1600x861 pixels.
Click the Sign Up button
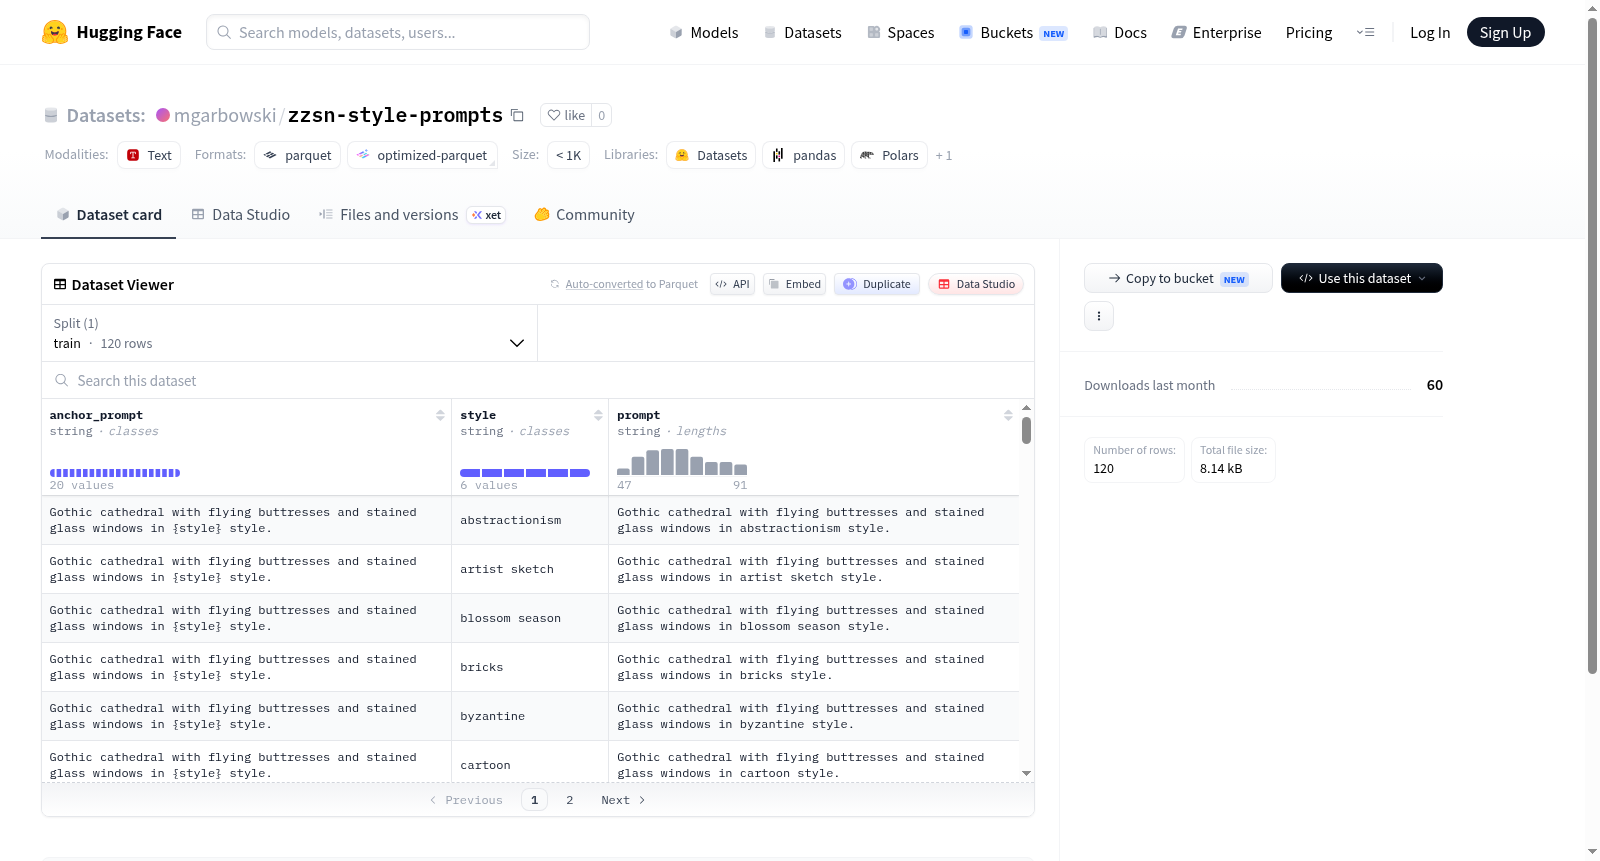coord(1505,32)
